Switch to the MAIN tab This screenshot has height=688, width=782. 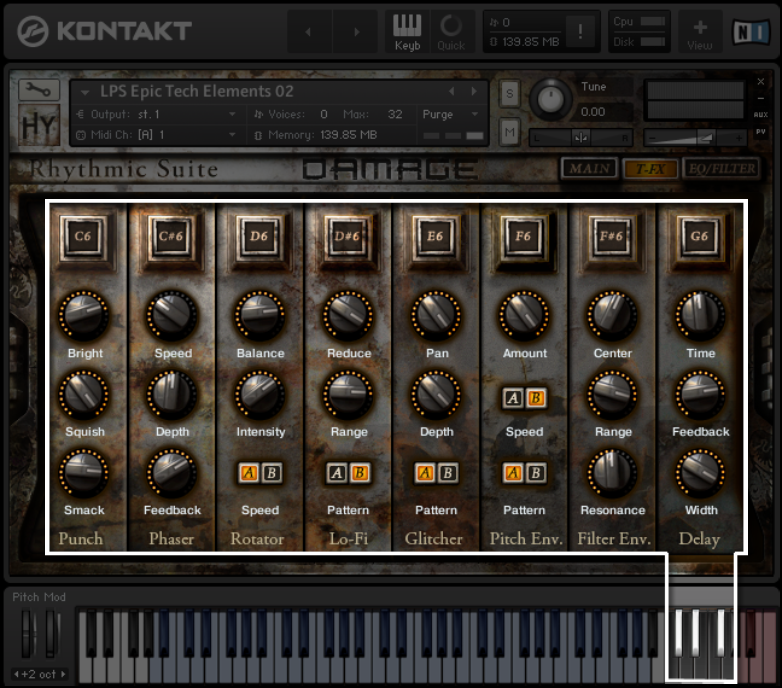pyautogui.click(x=589, y=169)
